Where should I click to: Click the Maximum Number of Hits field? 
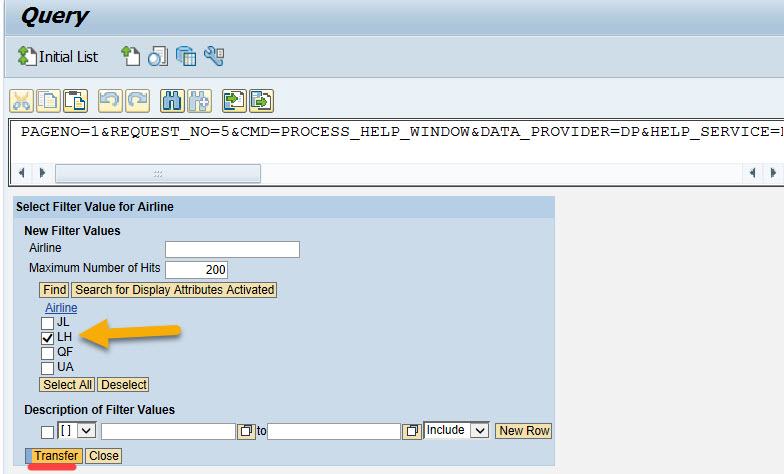tap(196, 270)
